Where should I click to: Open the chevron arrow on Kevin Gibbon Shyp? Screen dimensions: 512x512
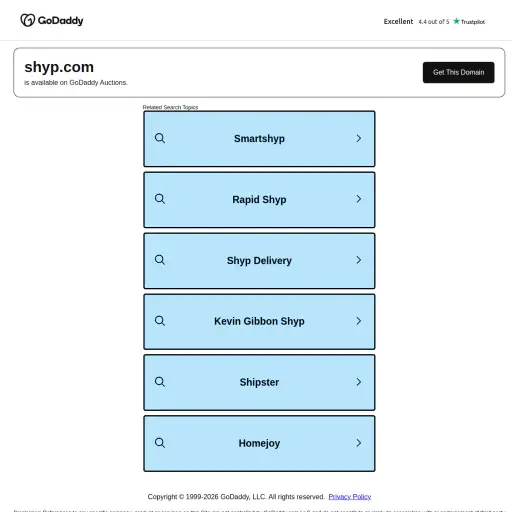(359, 321)
